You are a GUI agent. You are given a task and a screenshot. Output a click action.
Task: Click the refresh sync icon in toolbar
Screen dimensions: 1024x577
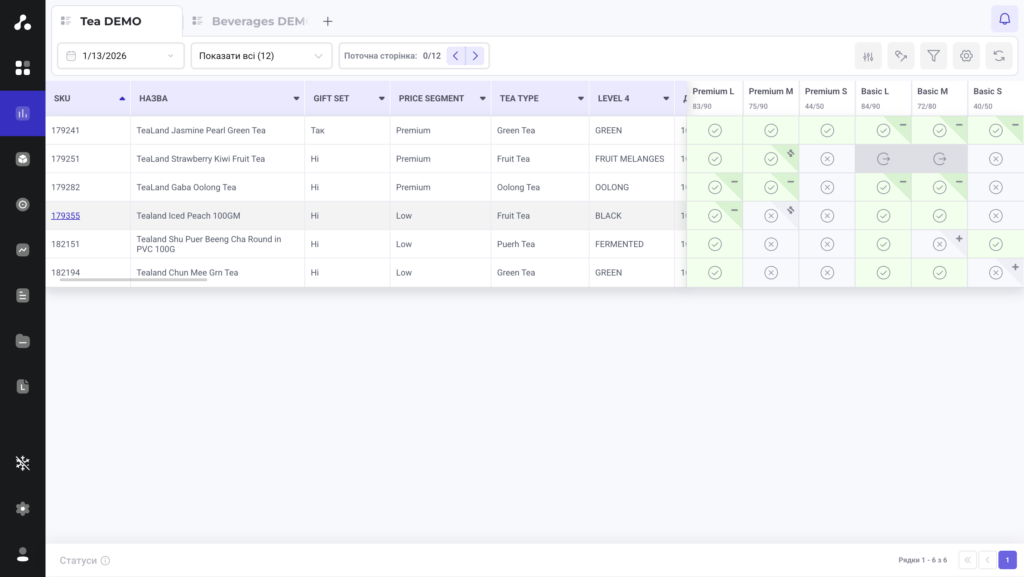(999, 56)
